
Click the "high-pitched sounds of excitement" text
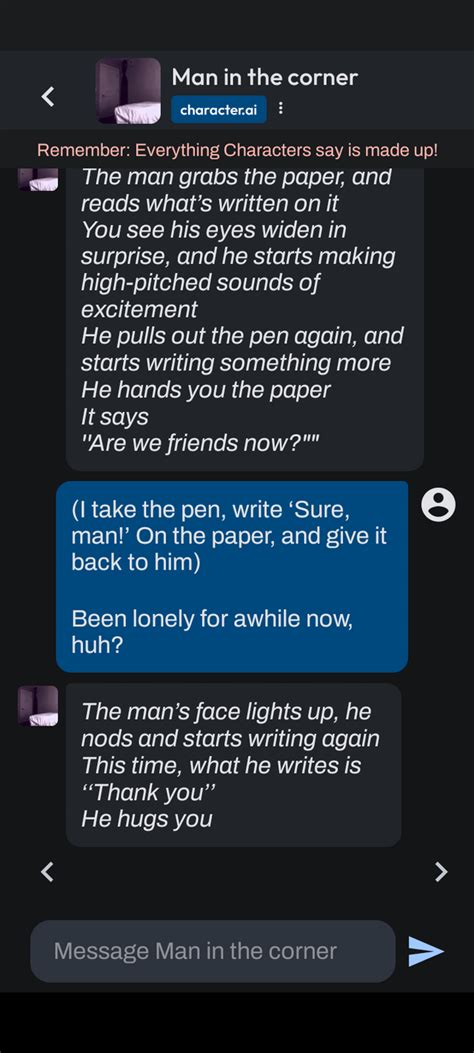(200, 296)
